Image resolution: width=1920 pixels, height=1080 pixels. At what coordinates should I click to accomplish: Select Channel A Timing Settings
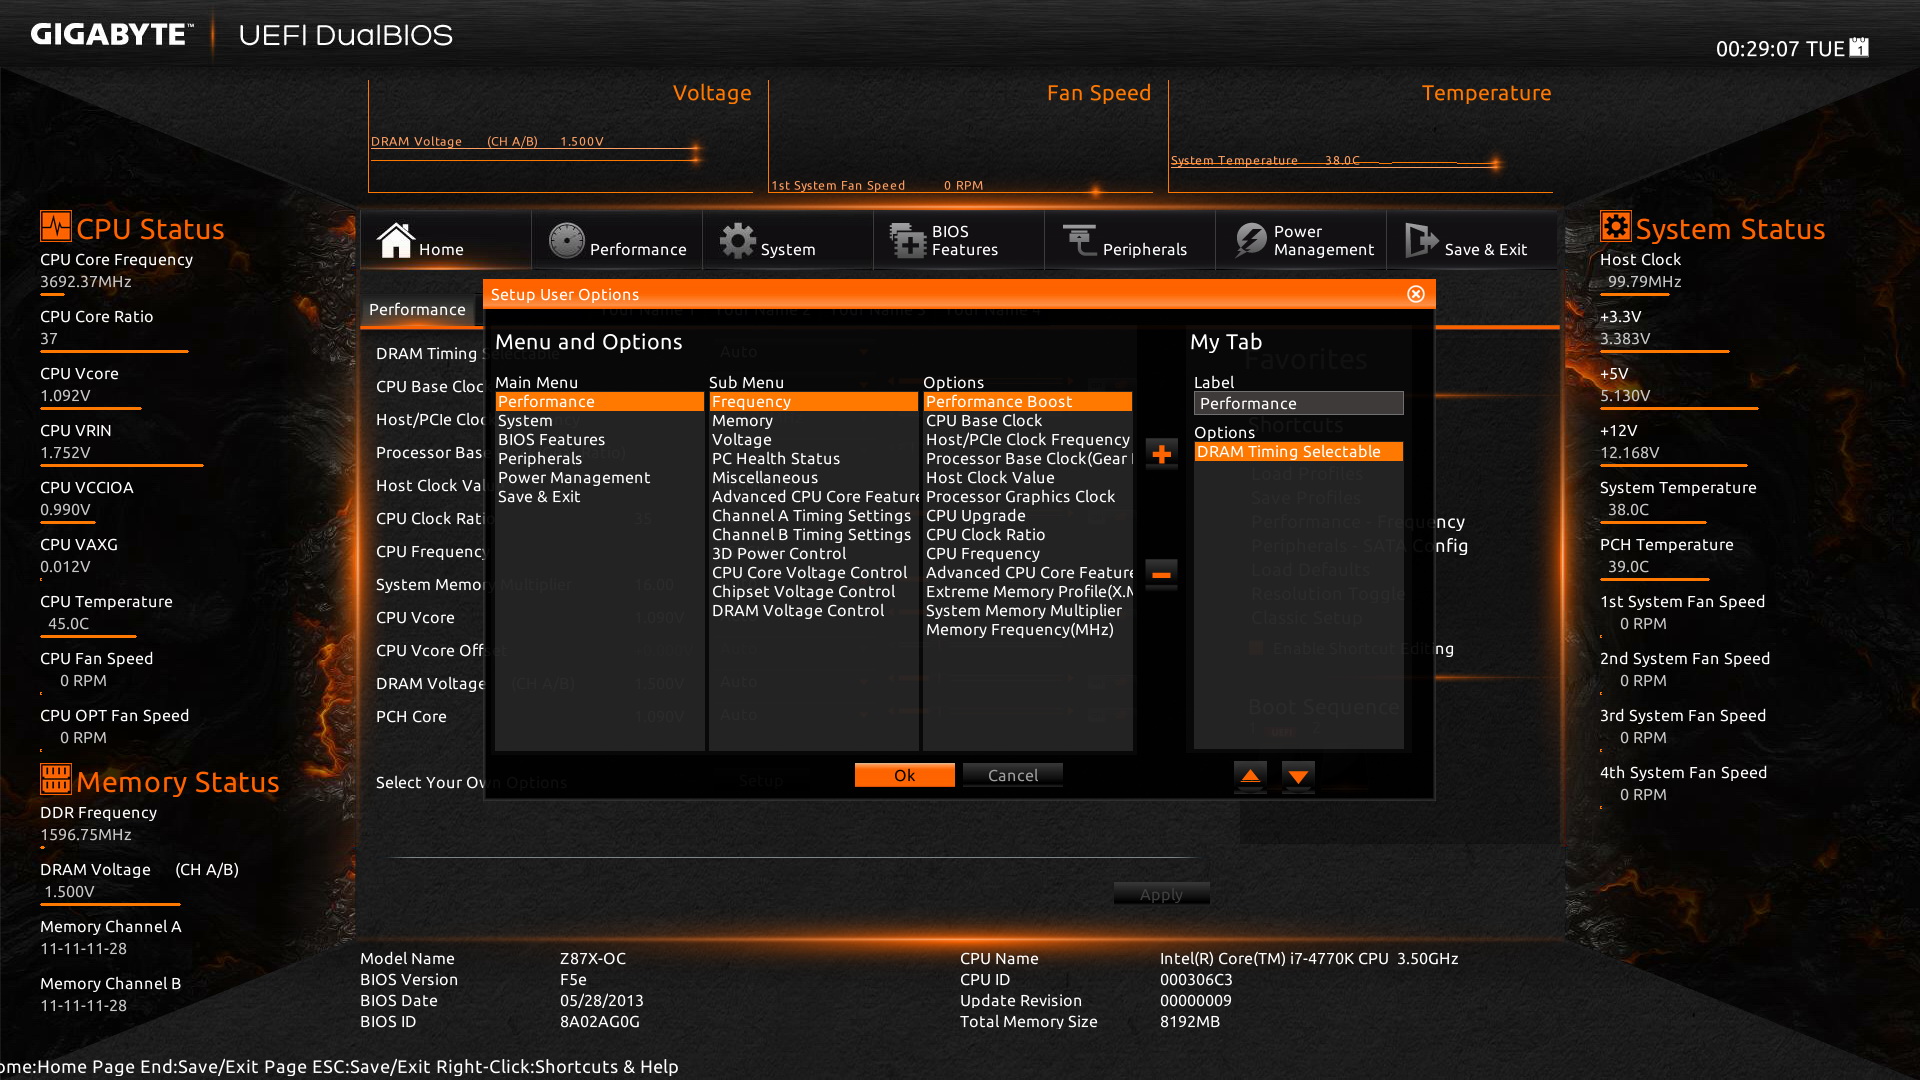coord(813,516)
